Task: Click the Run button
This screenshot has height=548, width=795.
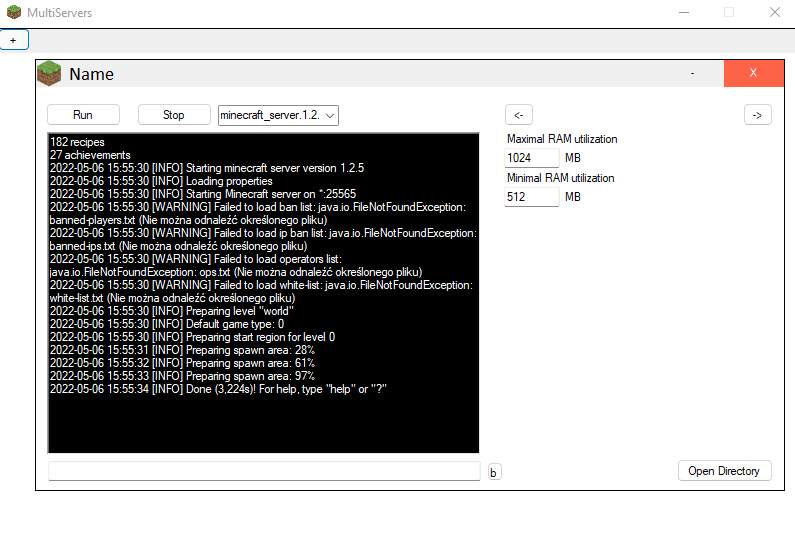Action: pyautogui.click(x=83, y=115)
